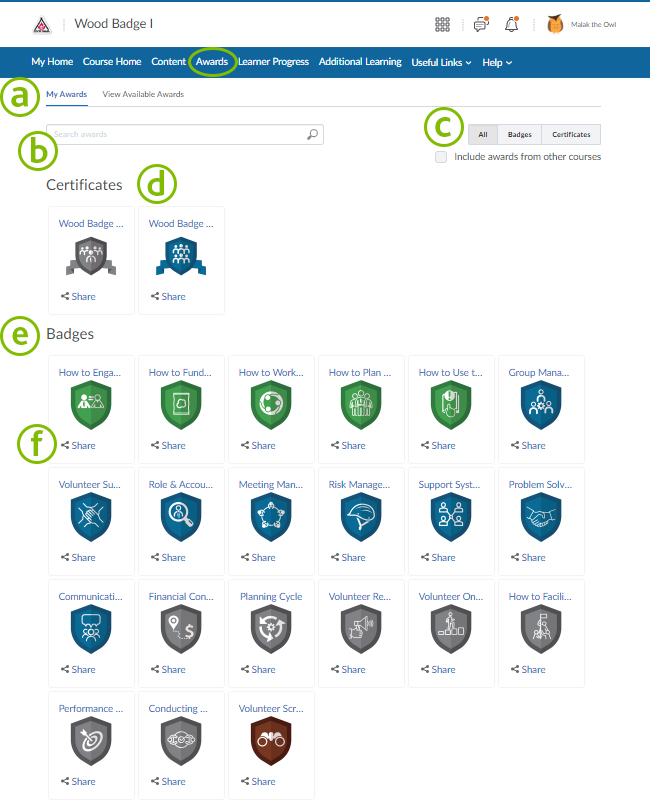The width and height of the screenshot is (650, 809).
Task: Go to My Home in navbar
Action: click(52, 62)
